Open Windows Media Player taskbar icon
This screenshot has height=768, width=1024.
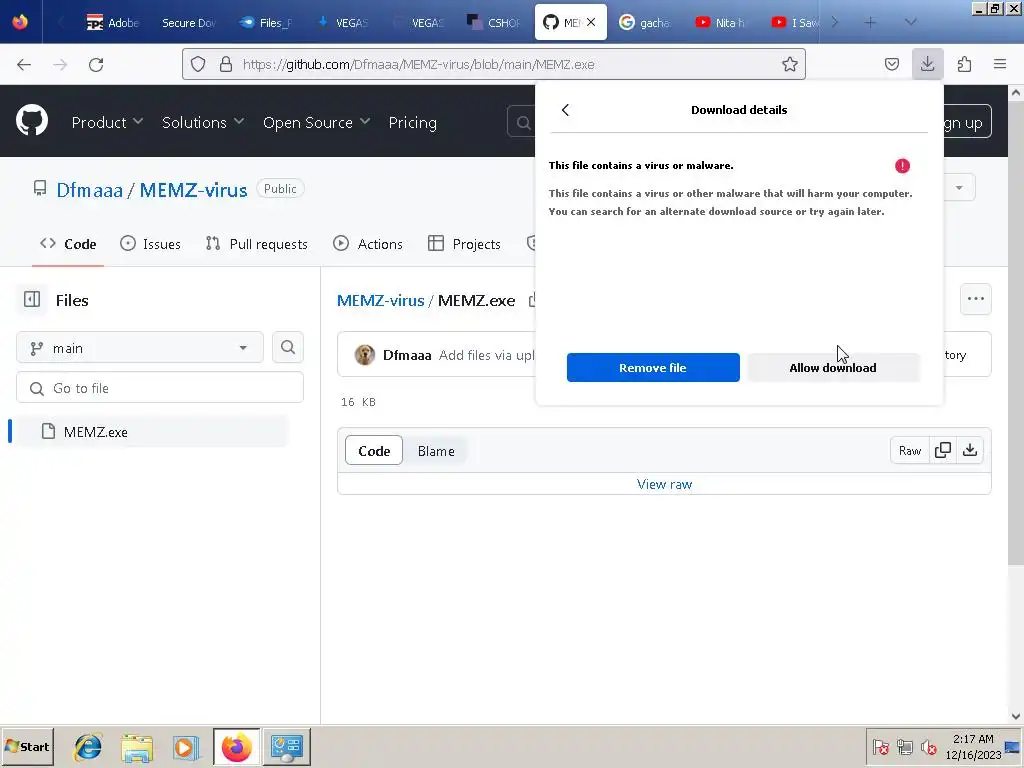[185, 747]
